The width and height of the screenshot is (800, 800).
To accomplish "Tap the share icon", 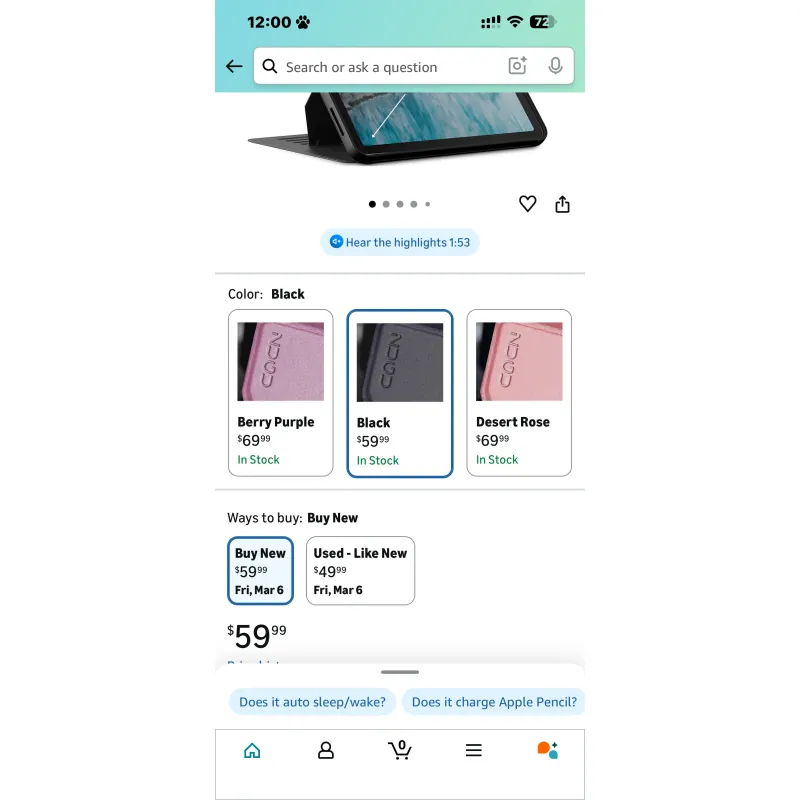I will 562,204.
